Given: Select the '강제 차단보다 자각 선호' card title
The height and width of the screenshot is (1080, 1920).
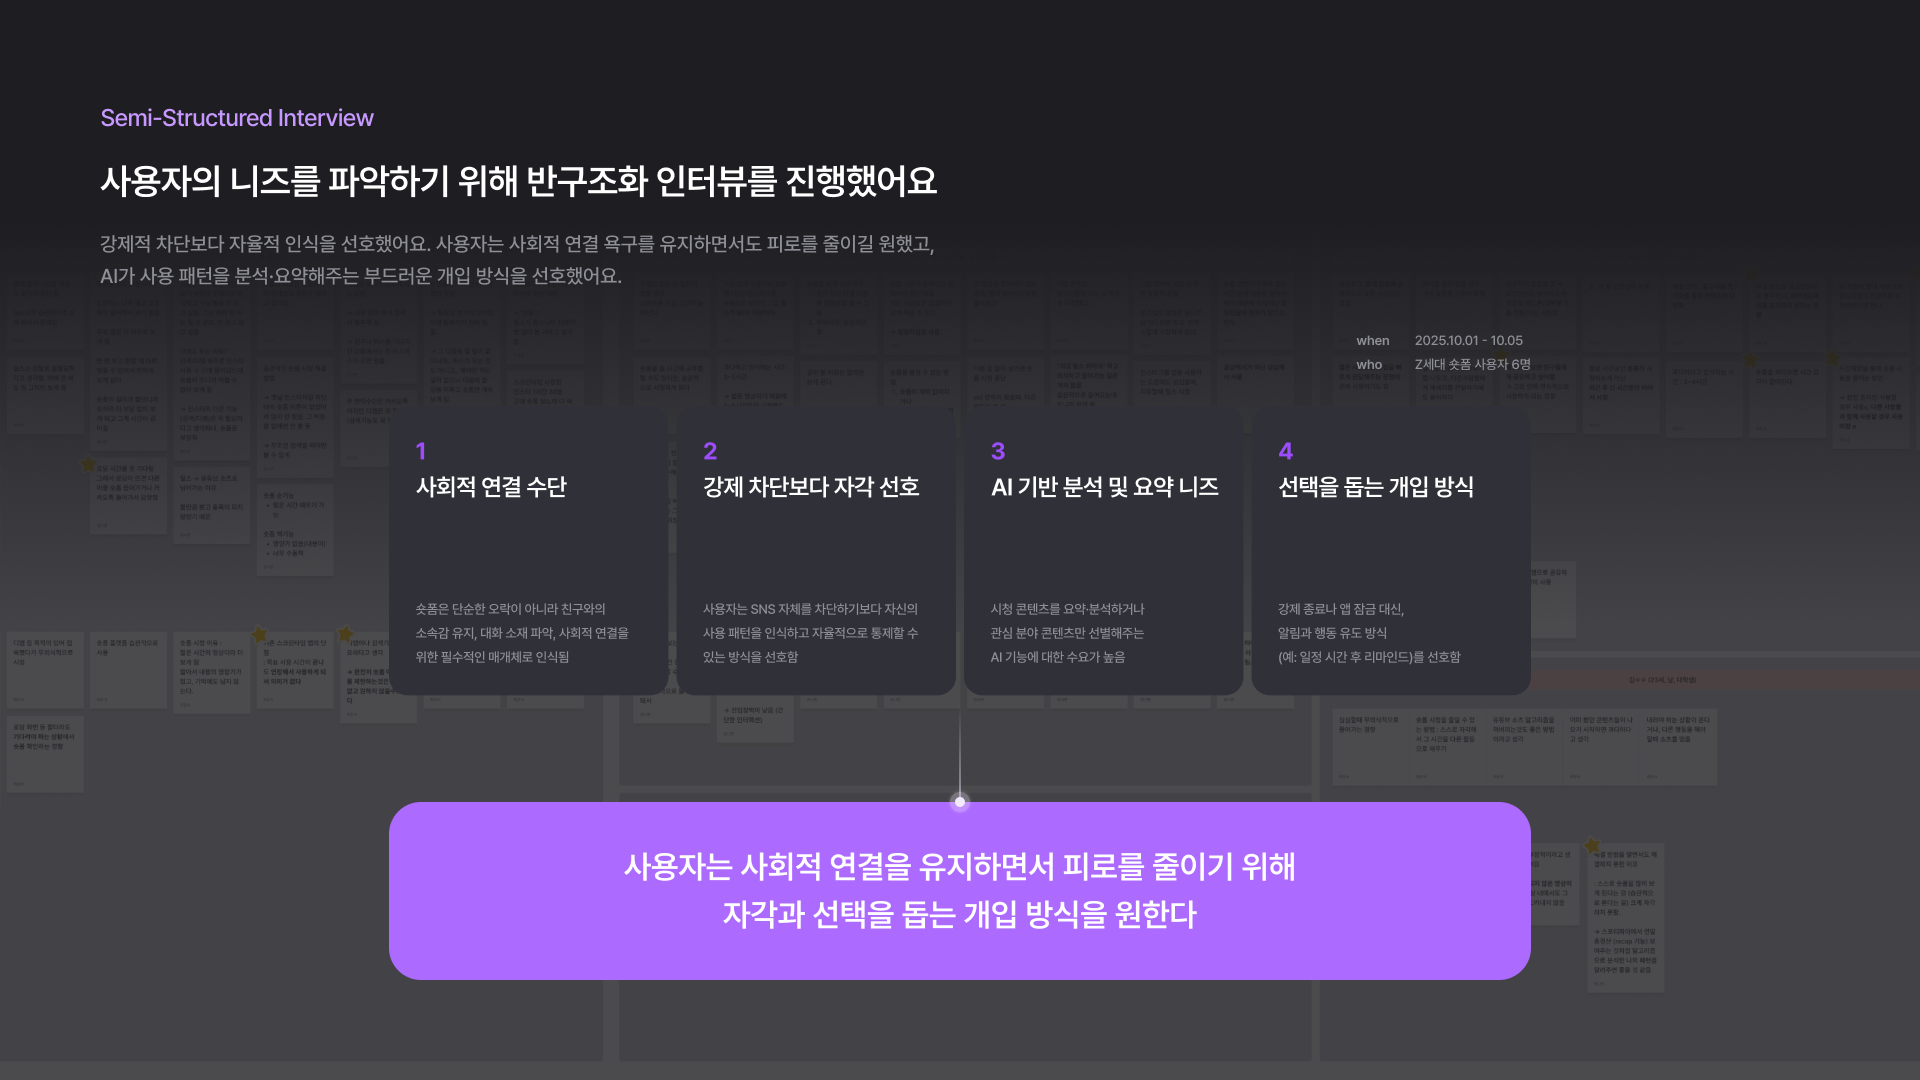Looking at the screenshot, I should [811, 487].
